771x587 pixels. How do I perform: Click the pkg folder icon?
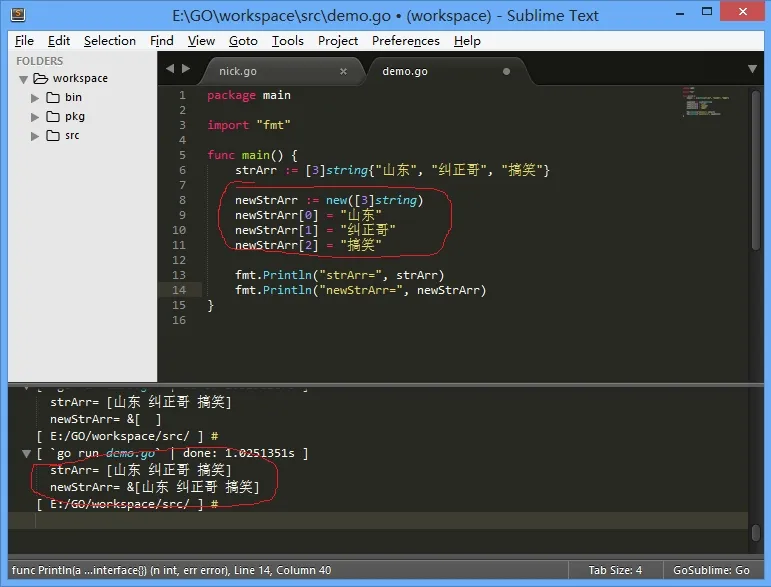[x=53, y=117]
